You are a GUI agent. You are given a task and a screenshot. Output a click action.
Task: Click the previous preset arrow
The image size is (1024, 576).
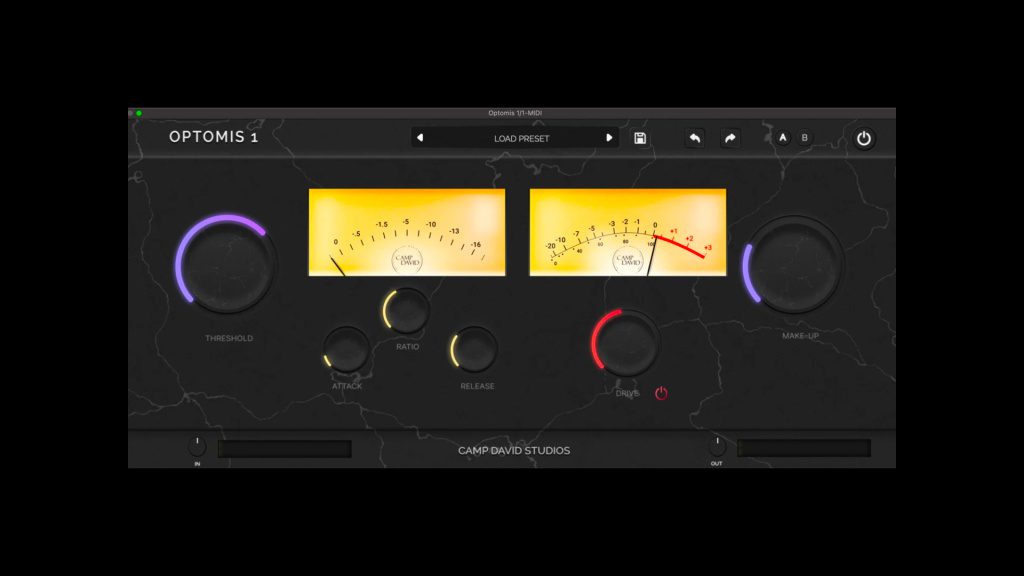tap(420, 138)
